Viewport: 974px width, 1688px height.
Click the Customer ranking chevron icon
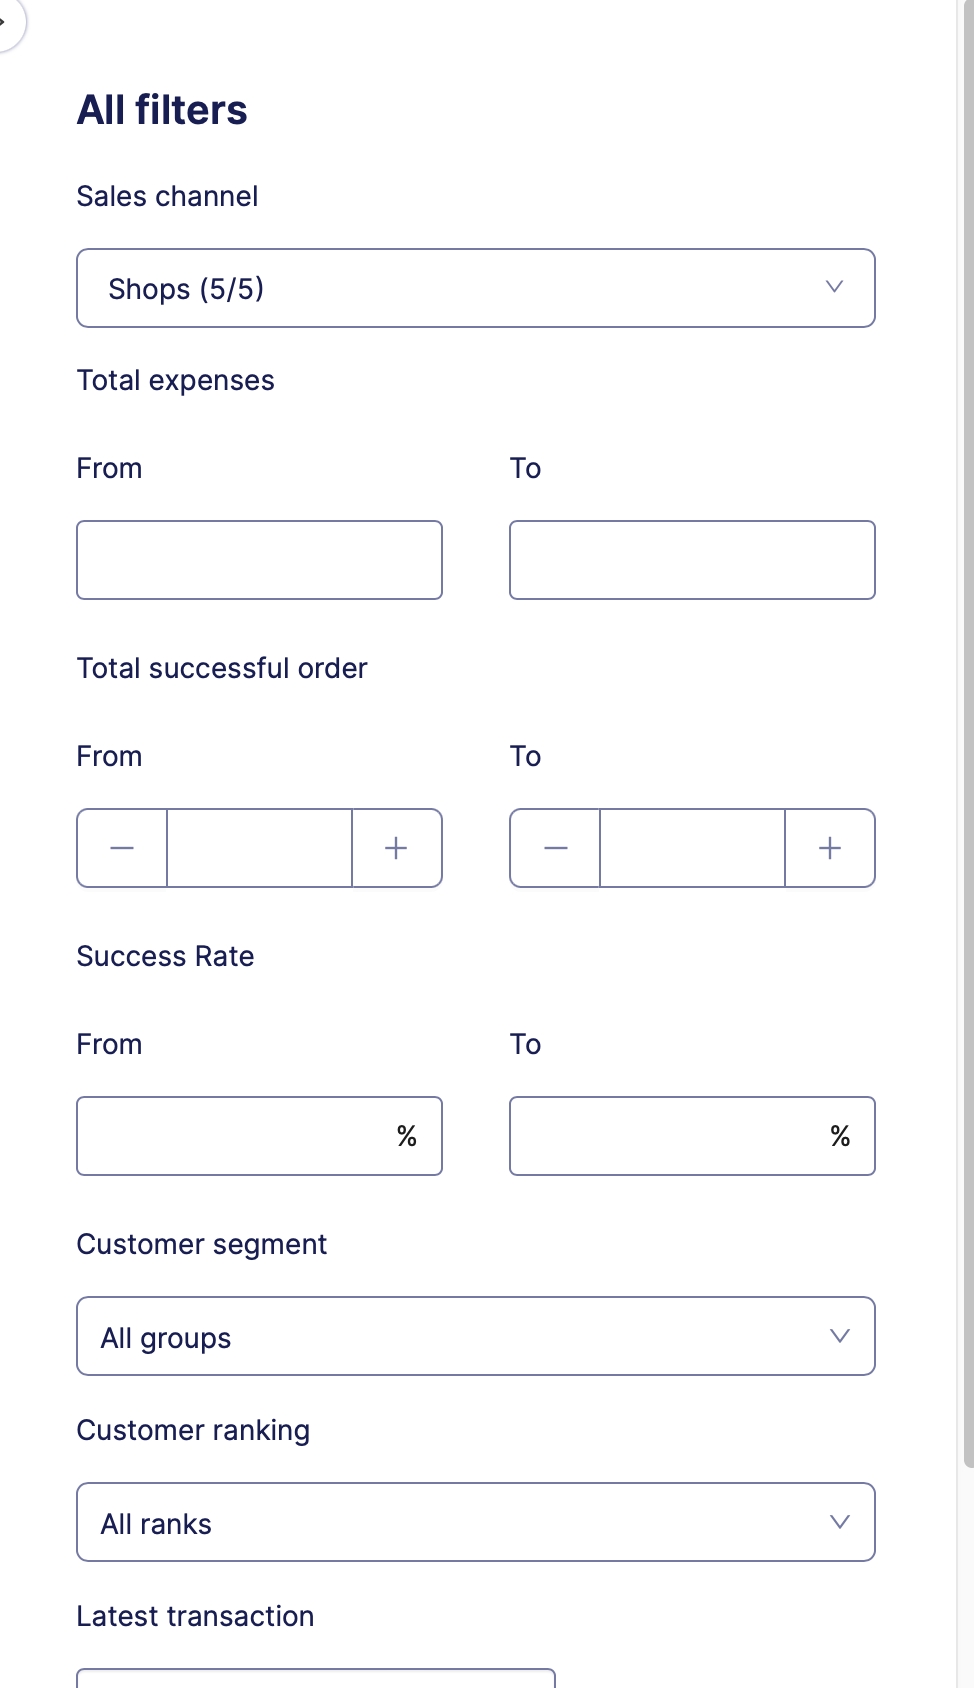(840, 1522)
